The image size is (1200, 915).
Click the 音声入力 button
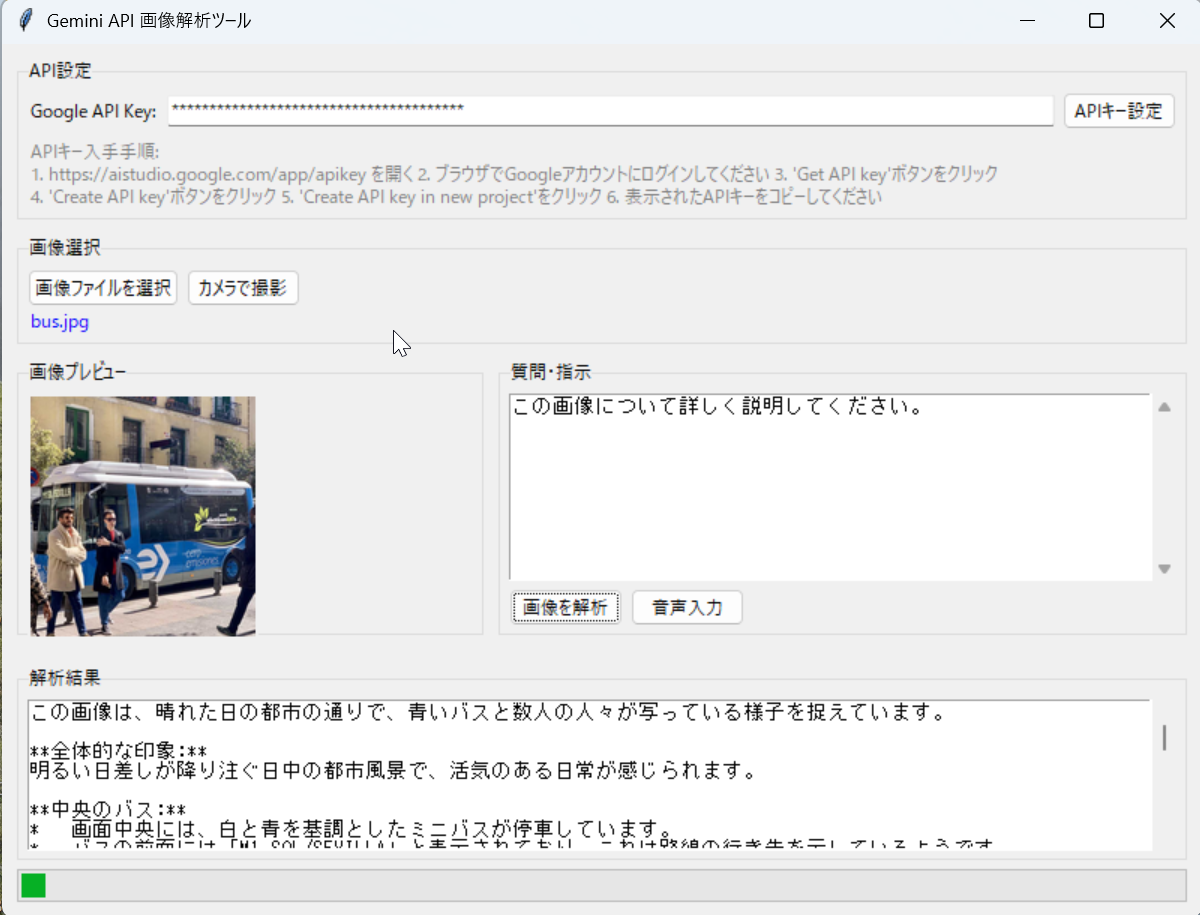pos(687,607)
